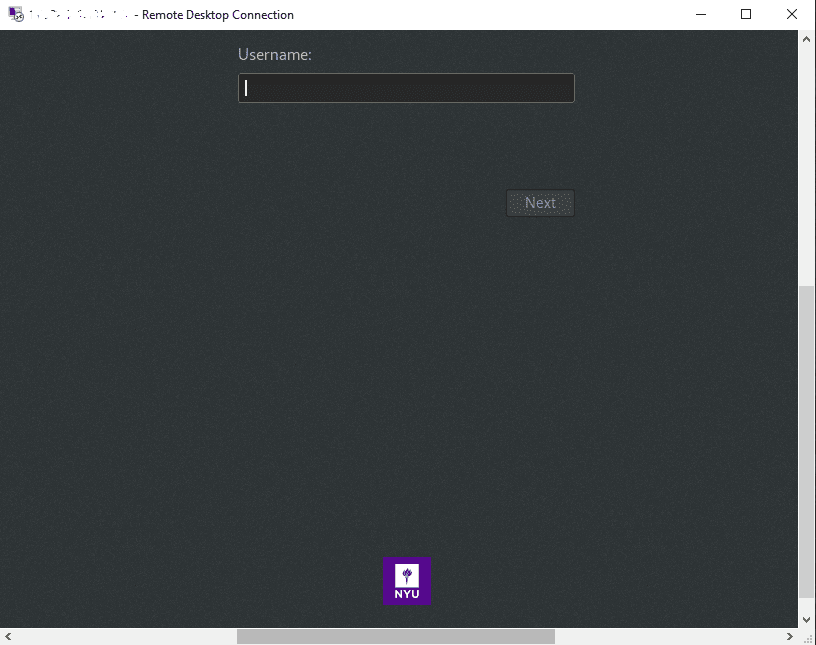Click the horizontal scrollbar right arrow
The image size is (816, 645).
point(790,637)
